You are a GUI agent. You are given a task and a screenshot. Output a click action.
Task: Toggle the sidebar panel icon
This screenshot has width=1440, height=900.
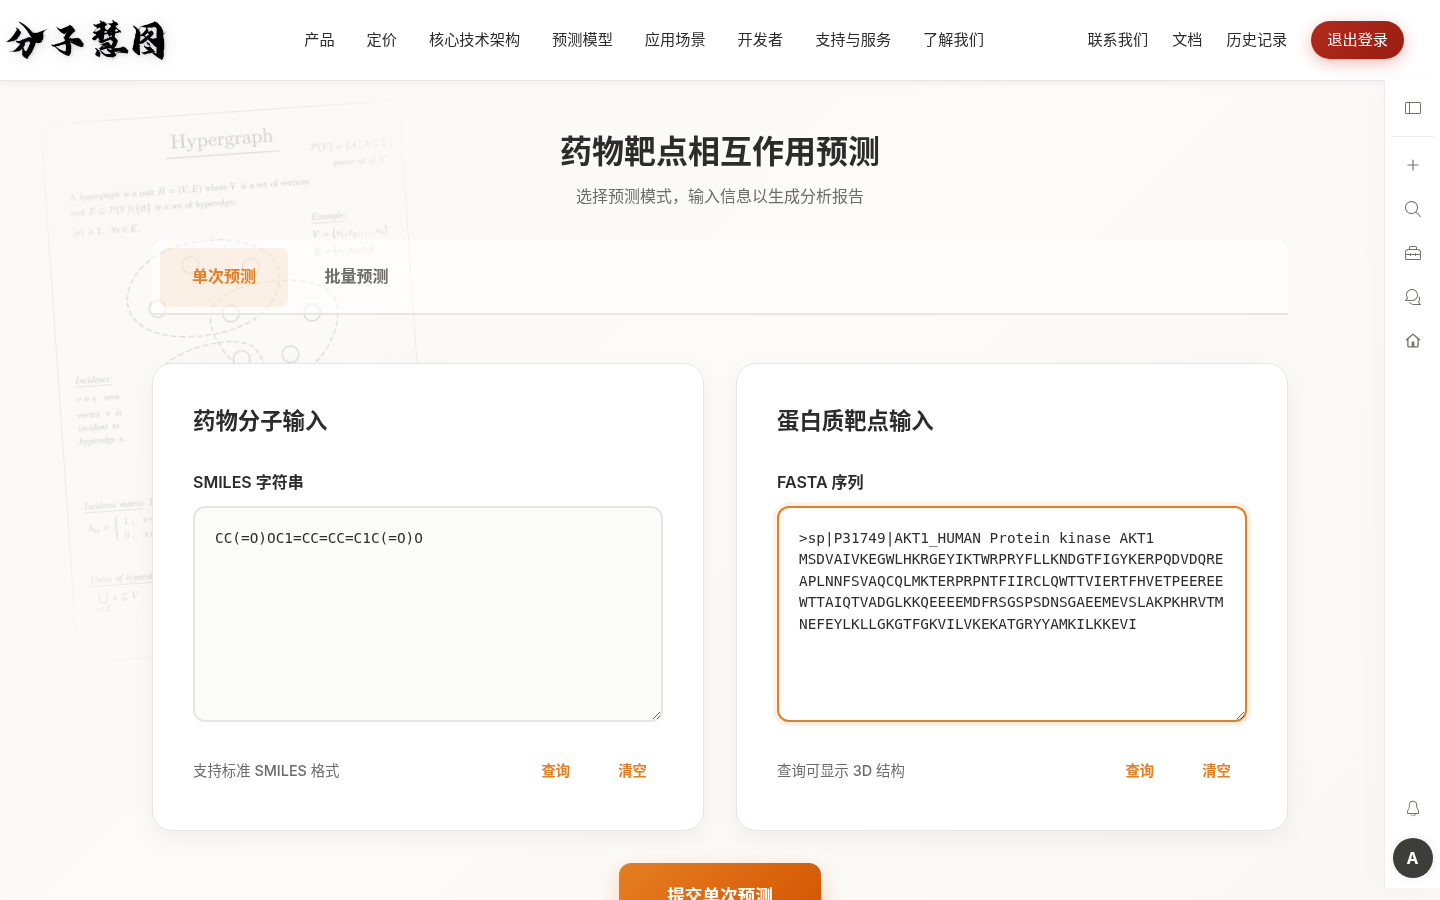tap(1413, 108)
